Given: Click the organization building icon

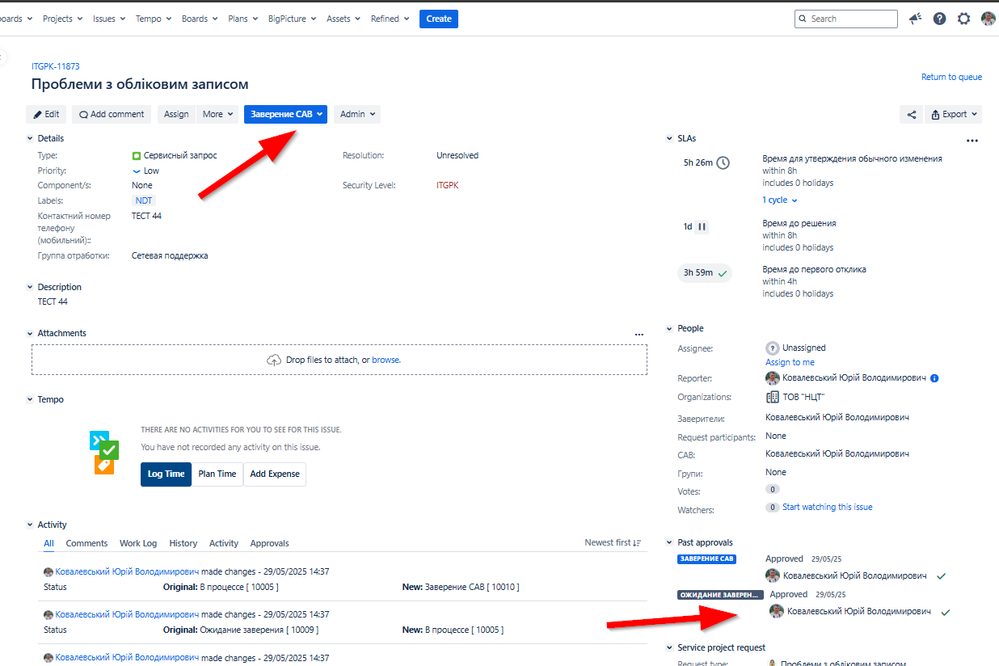Looking at the screenshot, I should [x=772, y=397].
